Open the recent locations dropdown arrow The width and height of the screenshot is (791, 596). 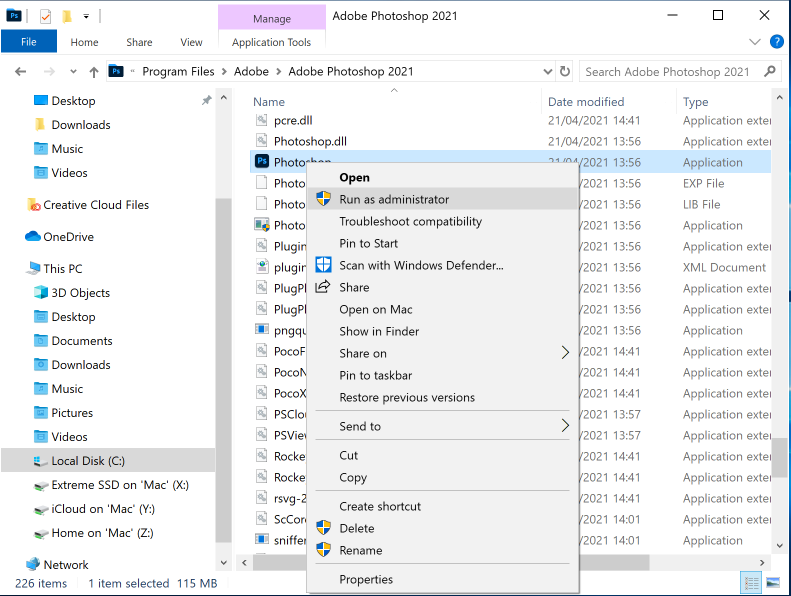tap(74, 72)
